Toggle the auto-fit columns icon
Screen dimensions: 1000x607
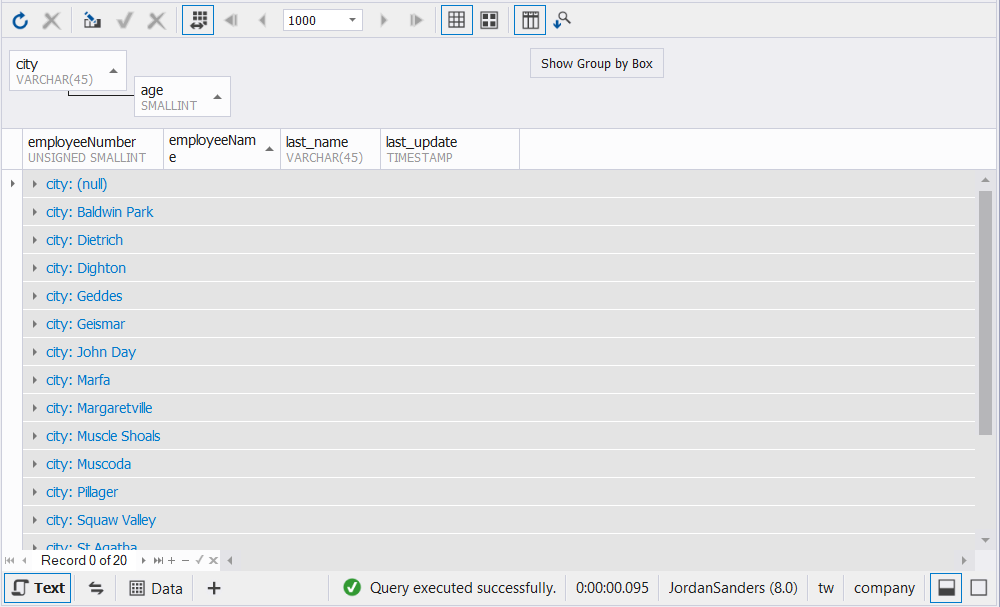(x=197, y=20)
